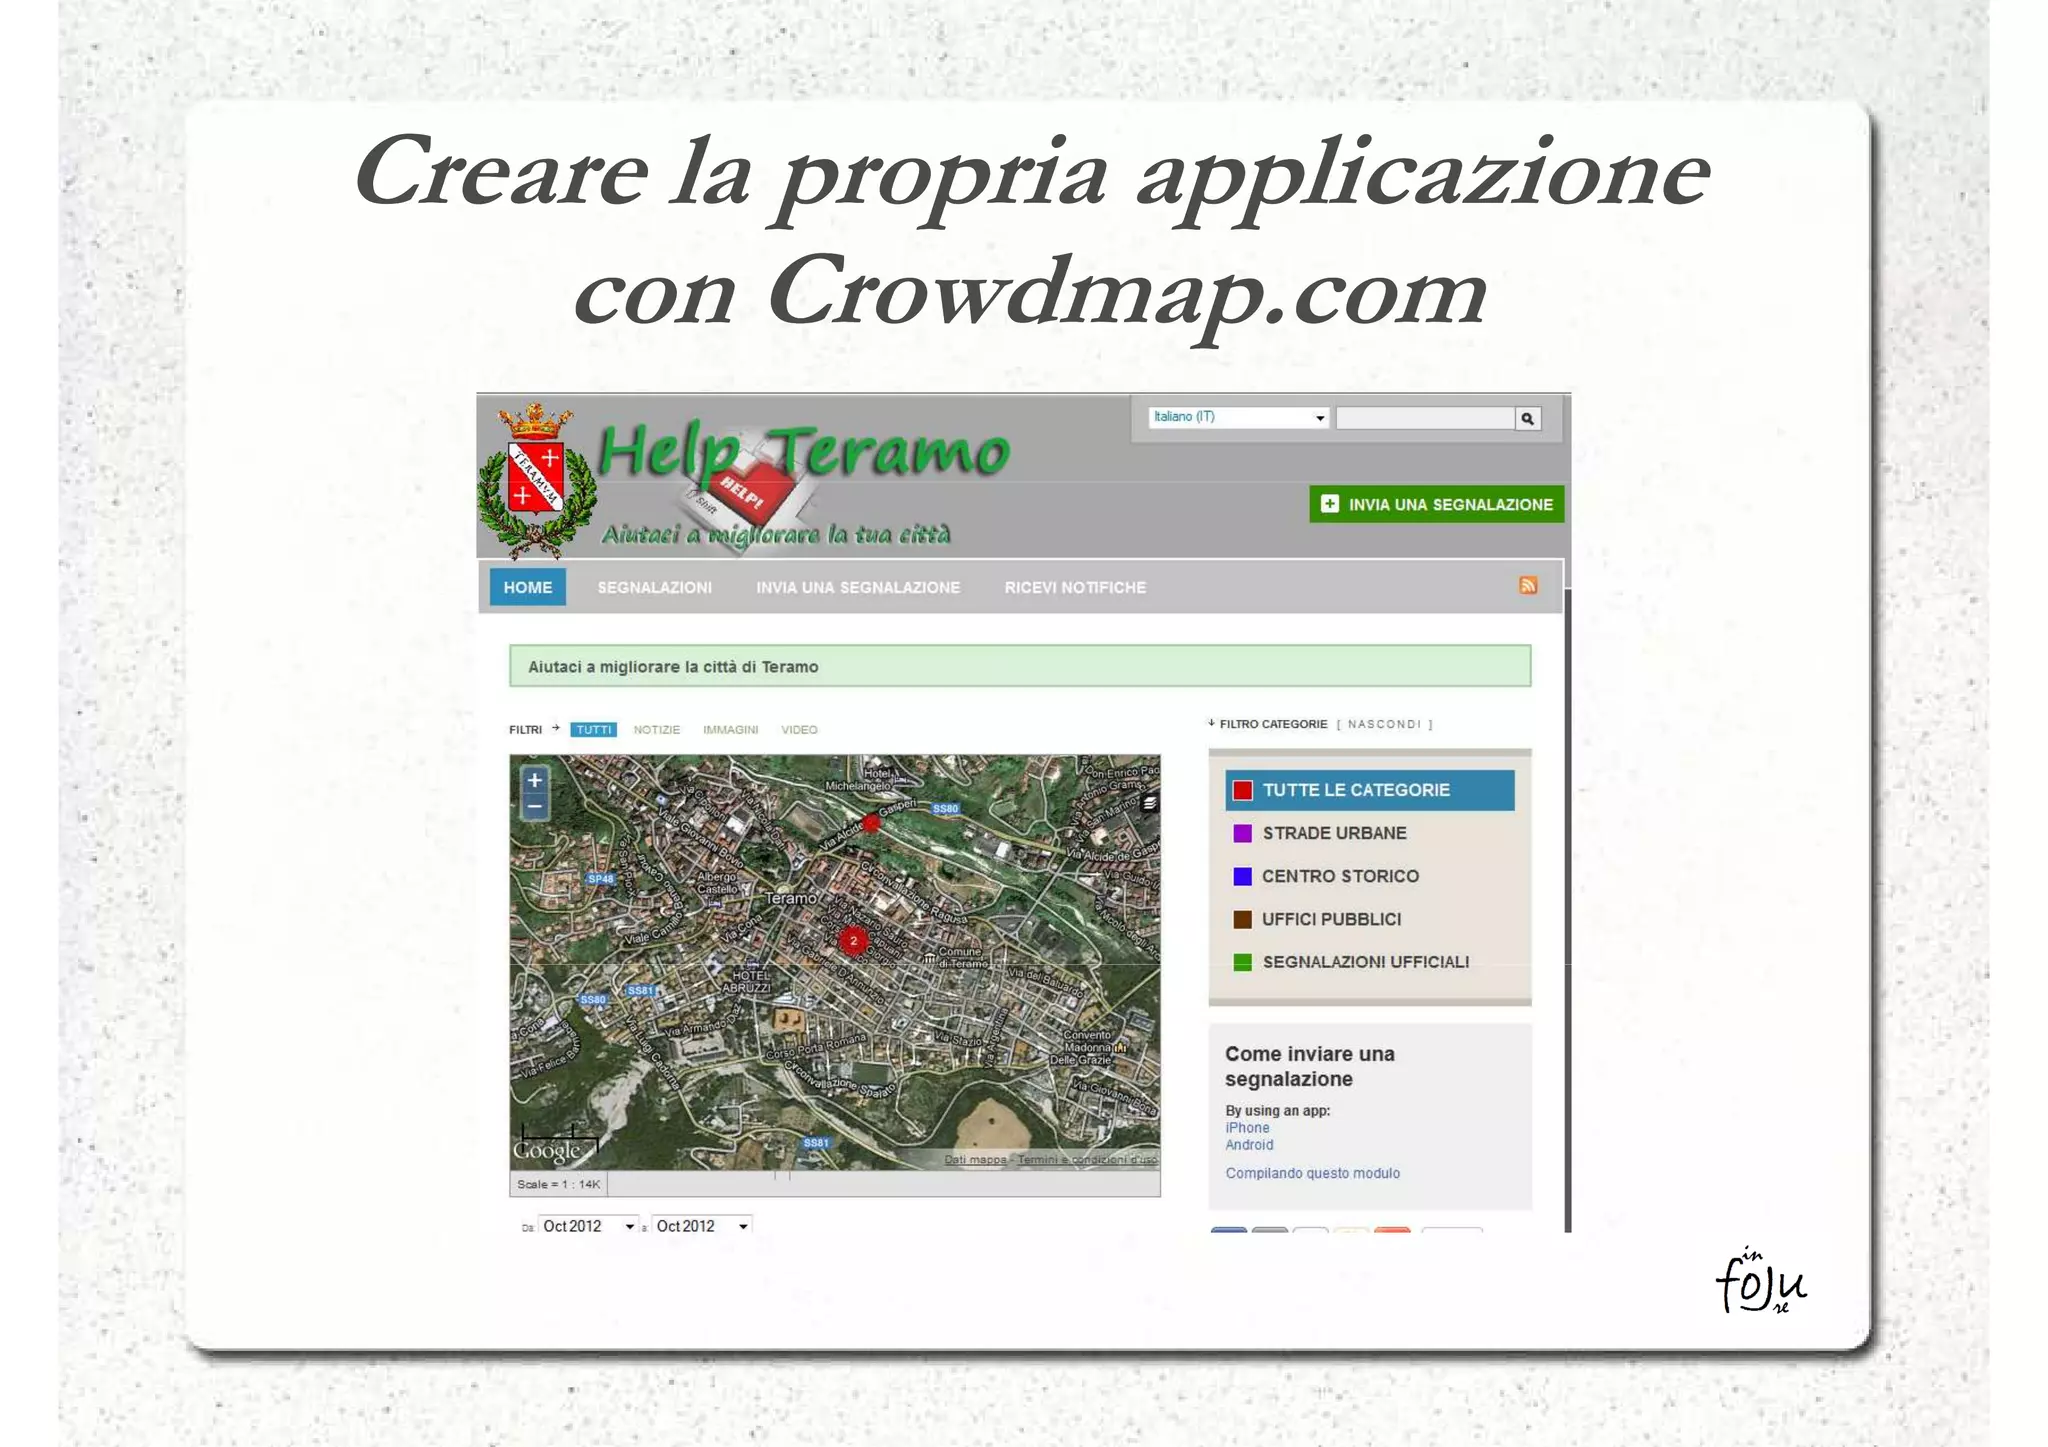2048x1447 pixels.
Task: Open the end date Oct 2012 dropdown
Action: tap(702, 1226)
